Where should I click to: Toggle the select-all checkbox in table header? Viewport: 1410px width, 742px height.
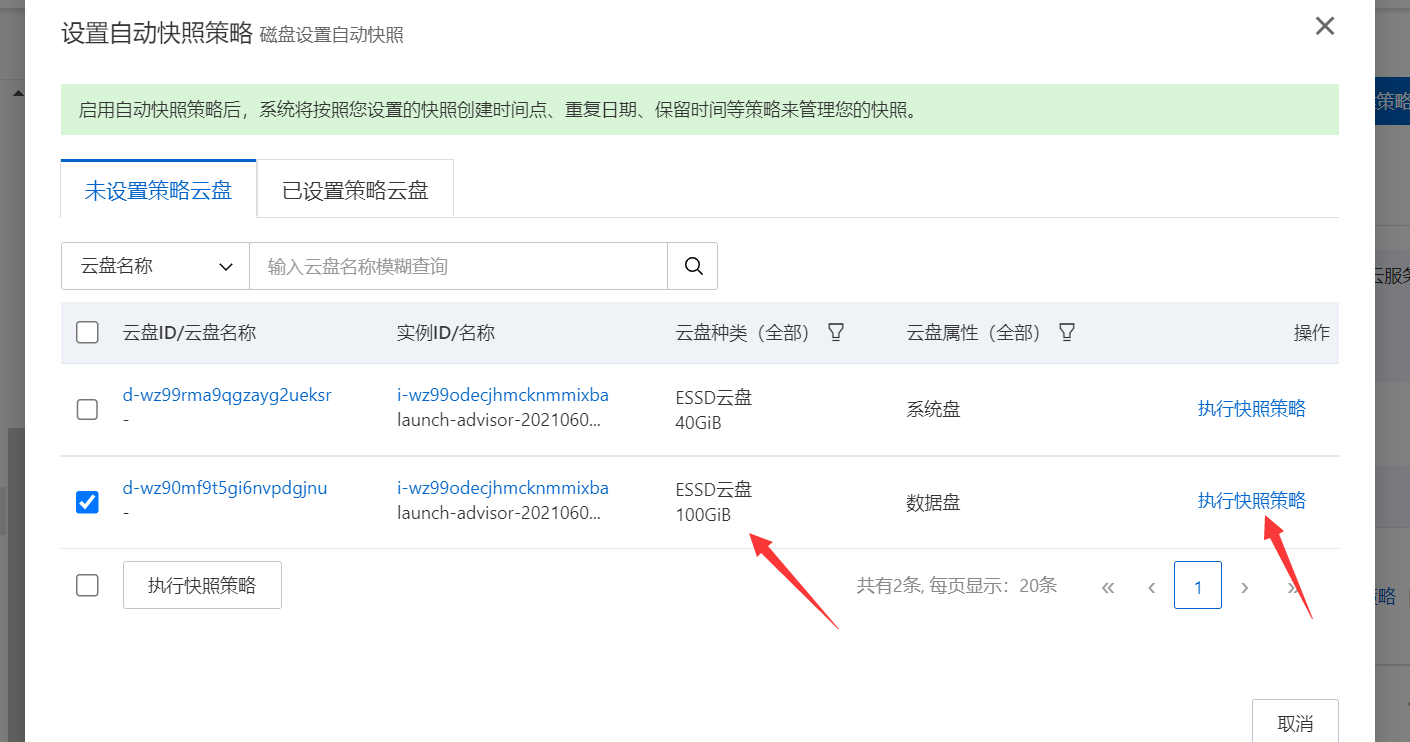pyautogui.click(x=87, y=333)
